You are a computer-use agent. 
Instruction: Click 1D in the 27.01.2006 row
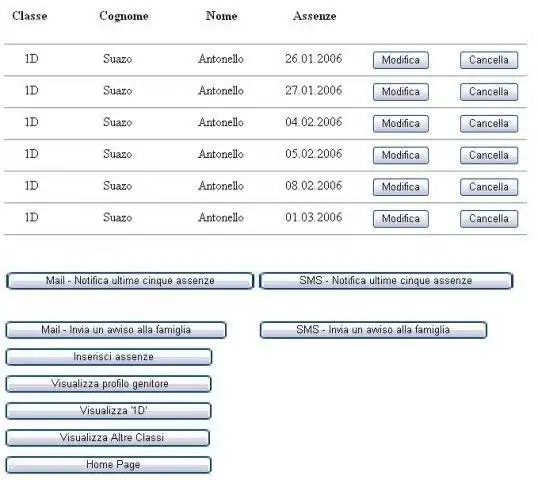tap(32, 91)
